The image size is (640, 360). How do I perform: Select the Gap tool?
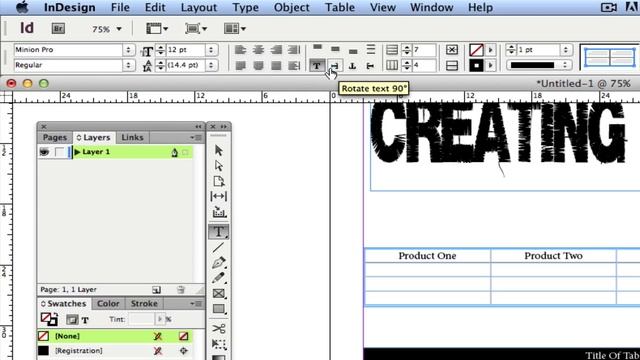pos(218,196)
